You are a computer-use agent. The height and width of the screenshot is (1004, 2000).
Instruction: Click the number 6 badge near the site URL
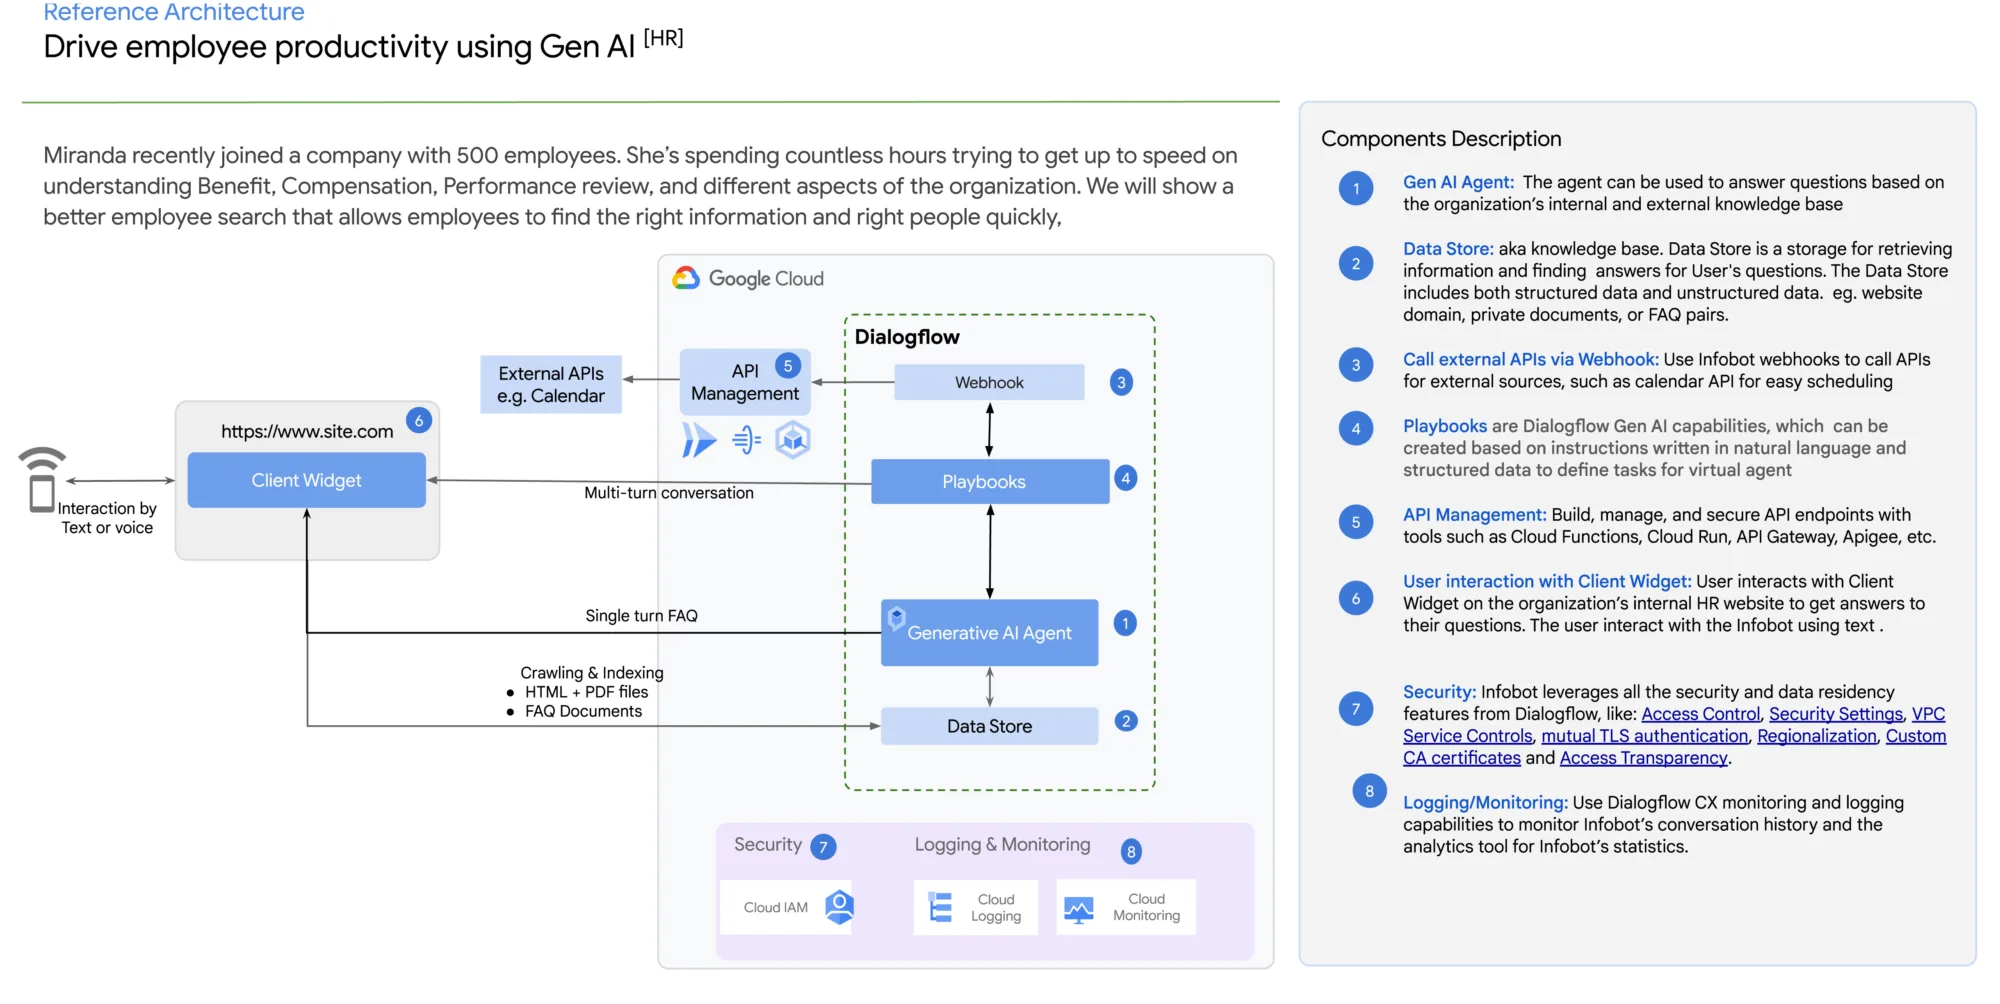pyautogui.click(x=419, y=421)
